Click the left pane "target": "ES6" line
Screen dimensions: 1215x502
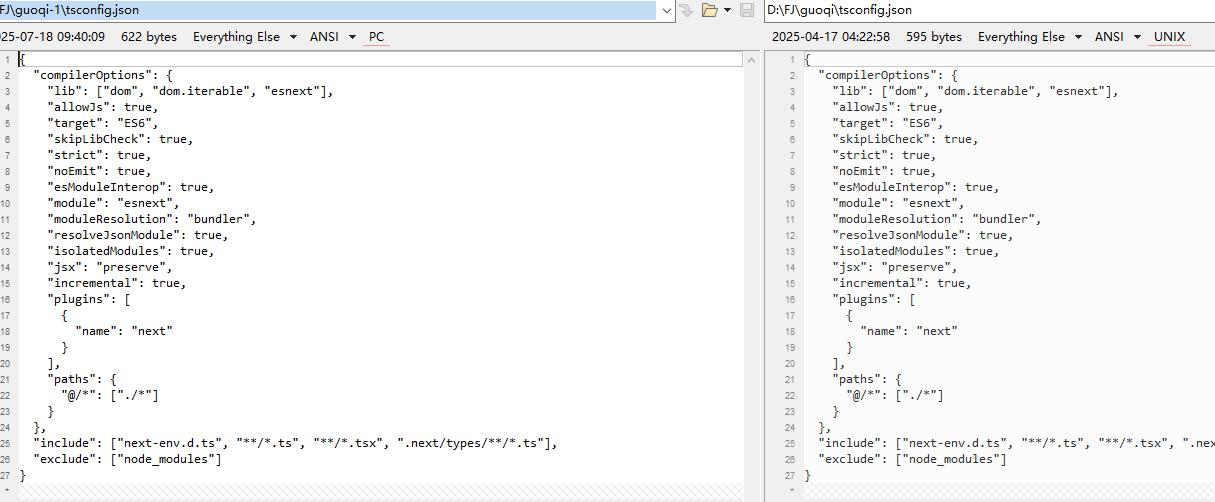103,123
